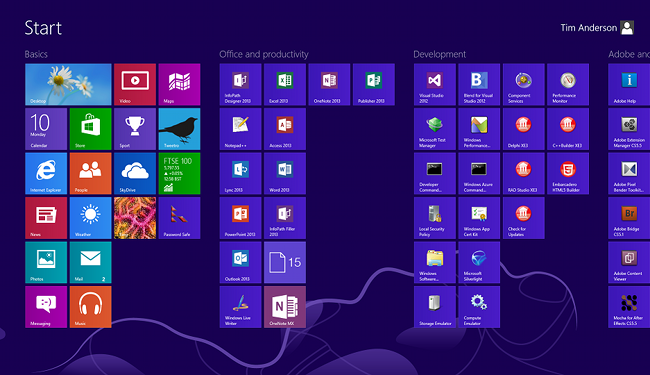The width and height of the screenshot is (650, 375).
Task: Open Component Services tile
Action: point(523,85)
